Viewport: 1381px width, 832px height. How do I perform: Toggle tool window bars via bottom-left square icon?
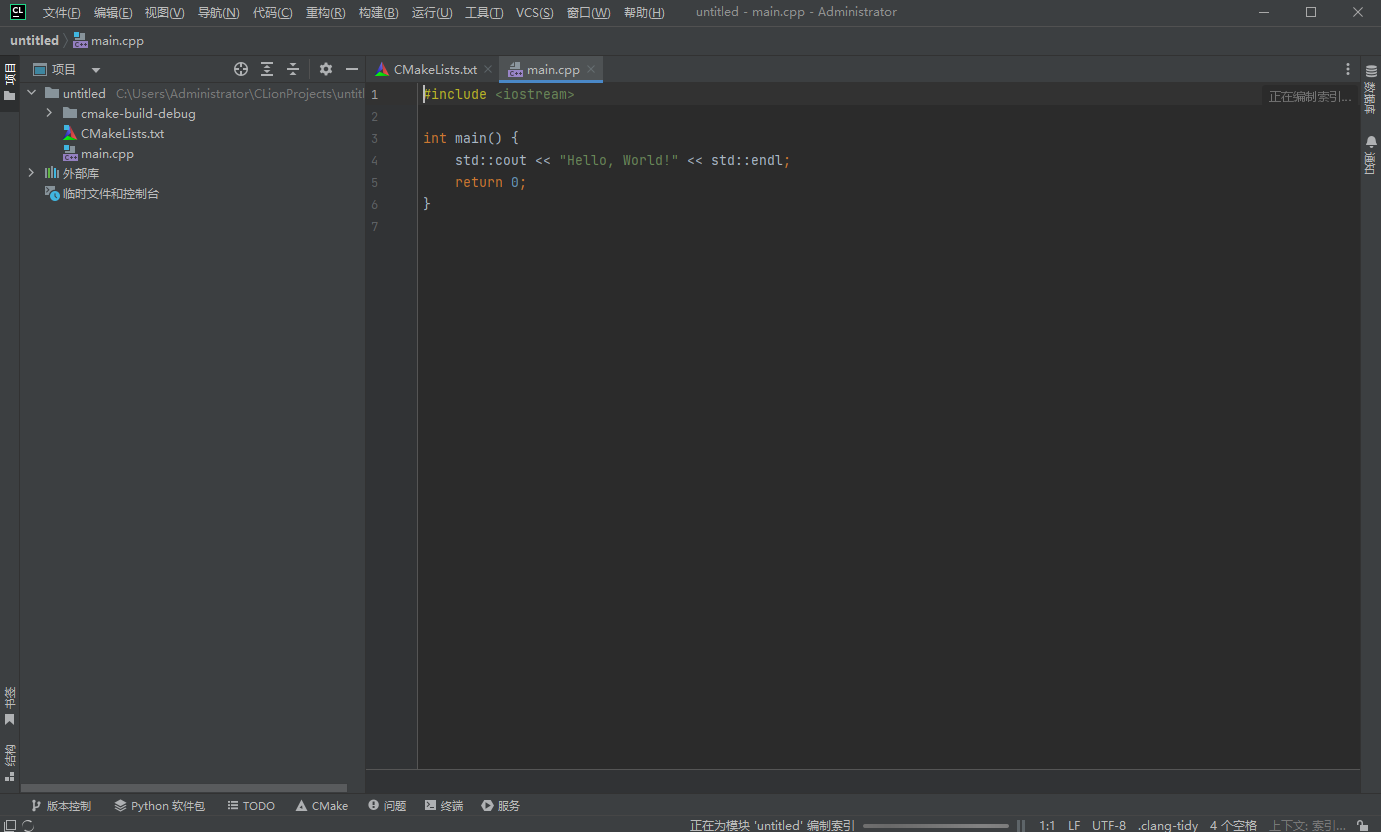pos(10,825)
